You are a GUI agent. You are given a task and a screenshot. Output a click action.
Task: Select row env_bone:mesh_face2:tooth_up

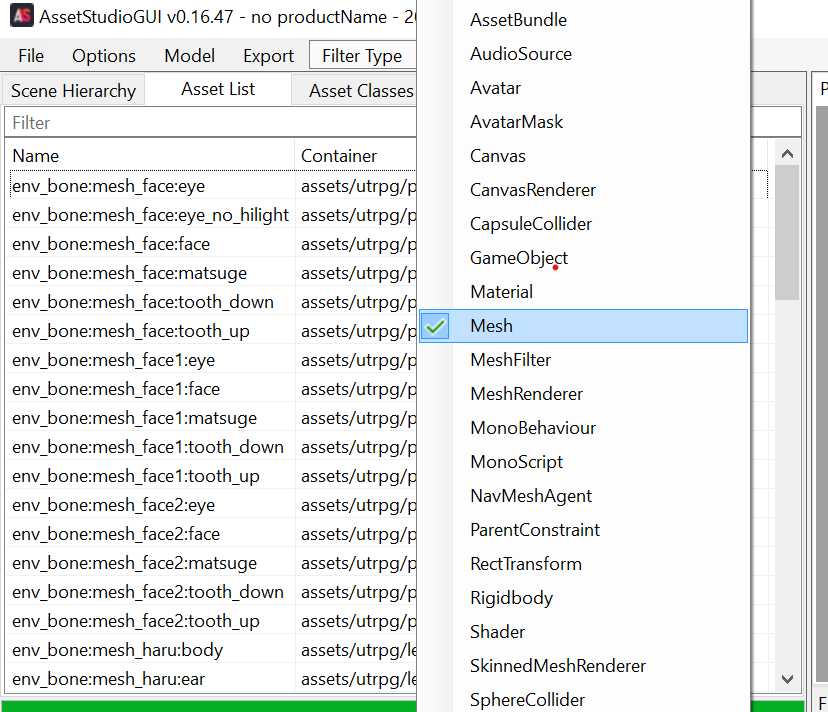[211, 621]
